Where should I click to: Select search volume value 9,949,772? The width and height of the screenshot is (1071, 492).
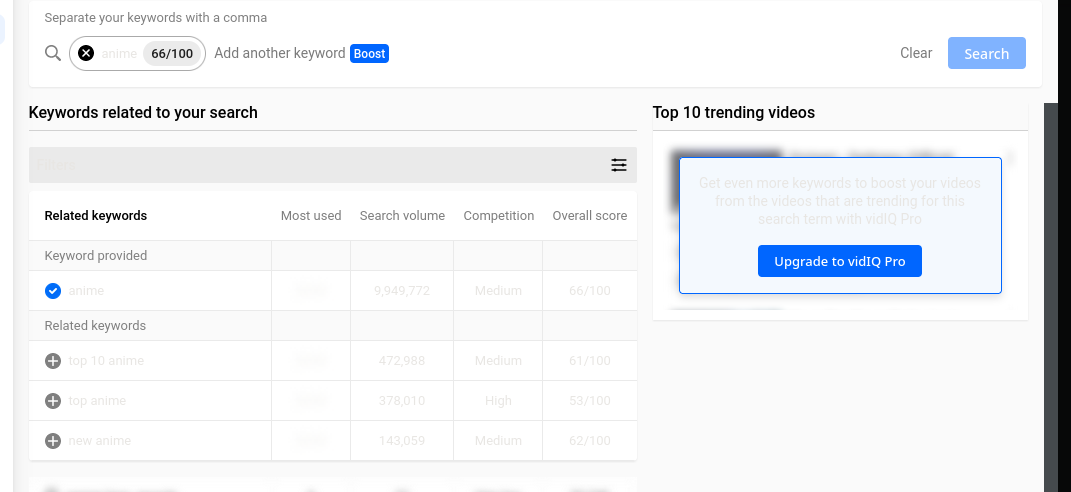pyautogui.click(x=402, y=291)
